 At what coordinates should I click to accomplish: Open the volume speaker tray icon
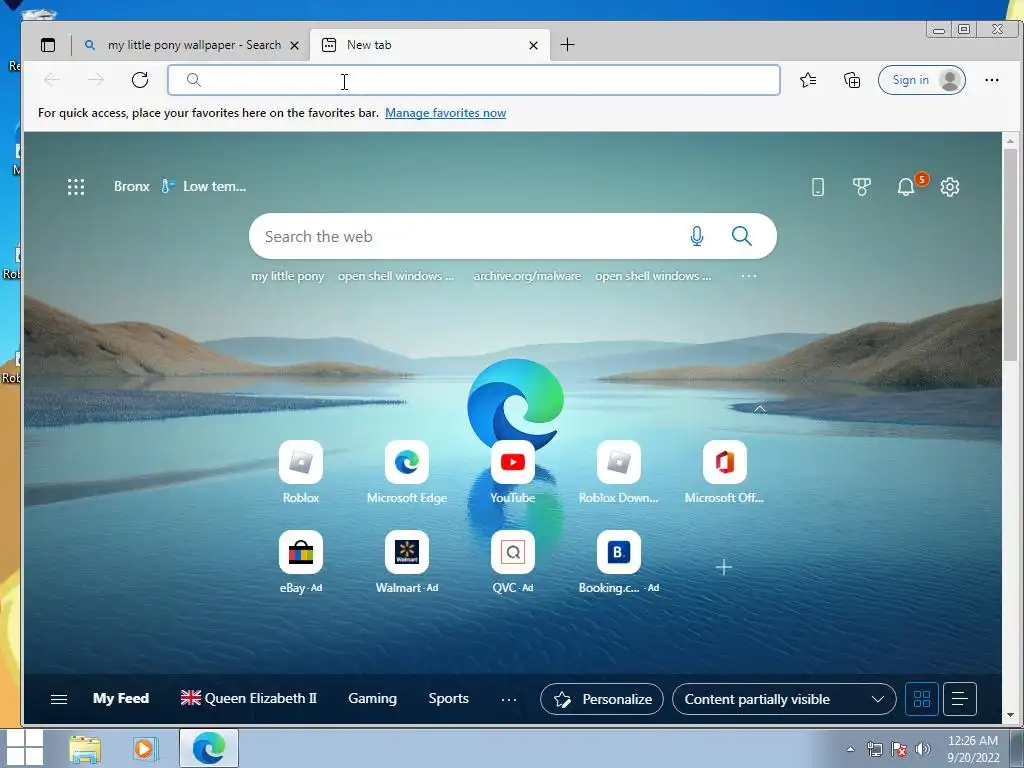(922, 749)
